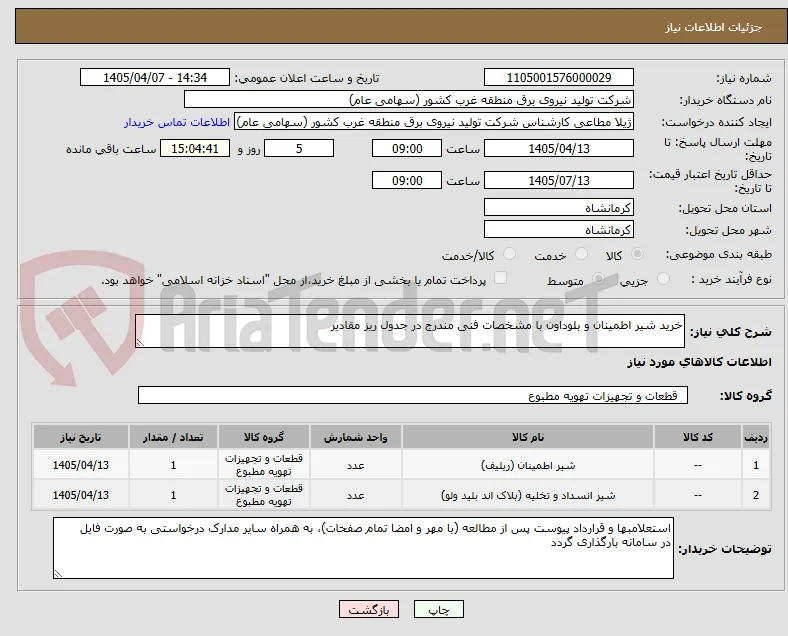
Task: Click the announcement date field 1405/04/07 - 14:34
Action: [155, 78]
